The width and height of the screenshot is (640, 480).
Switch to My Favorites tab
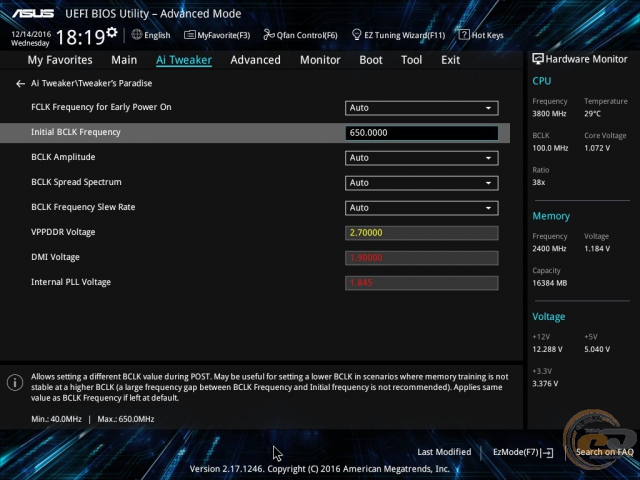point(60,60)
